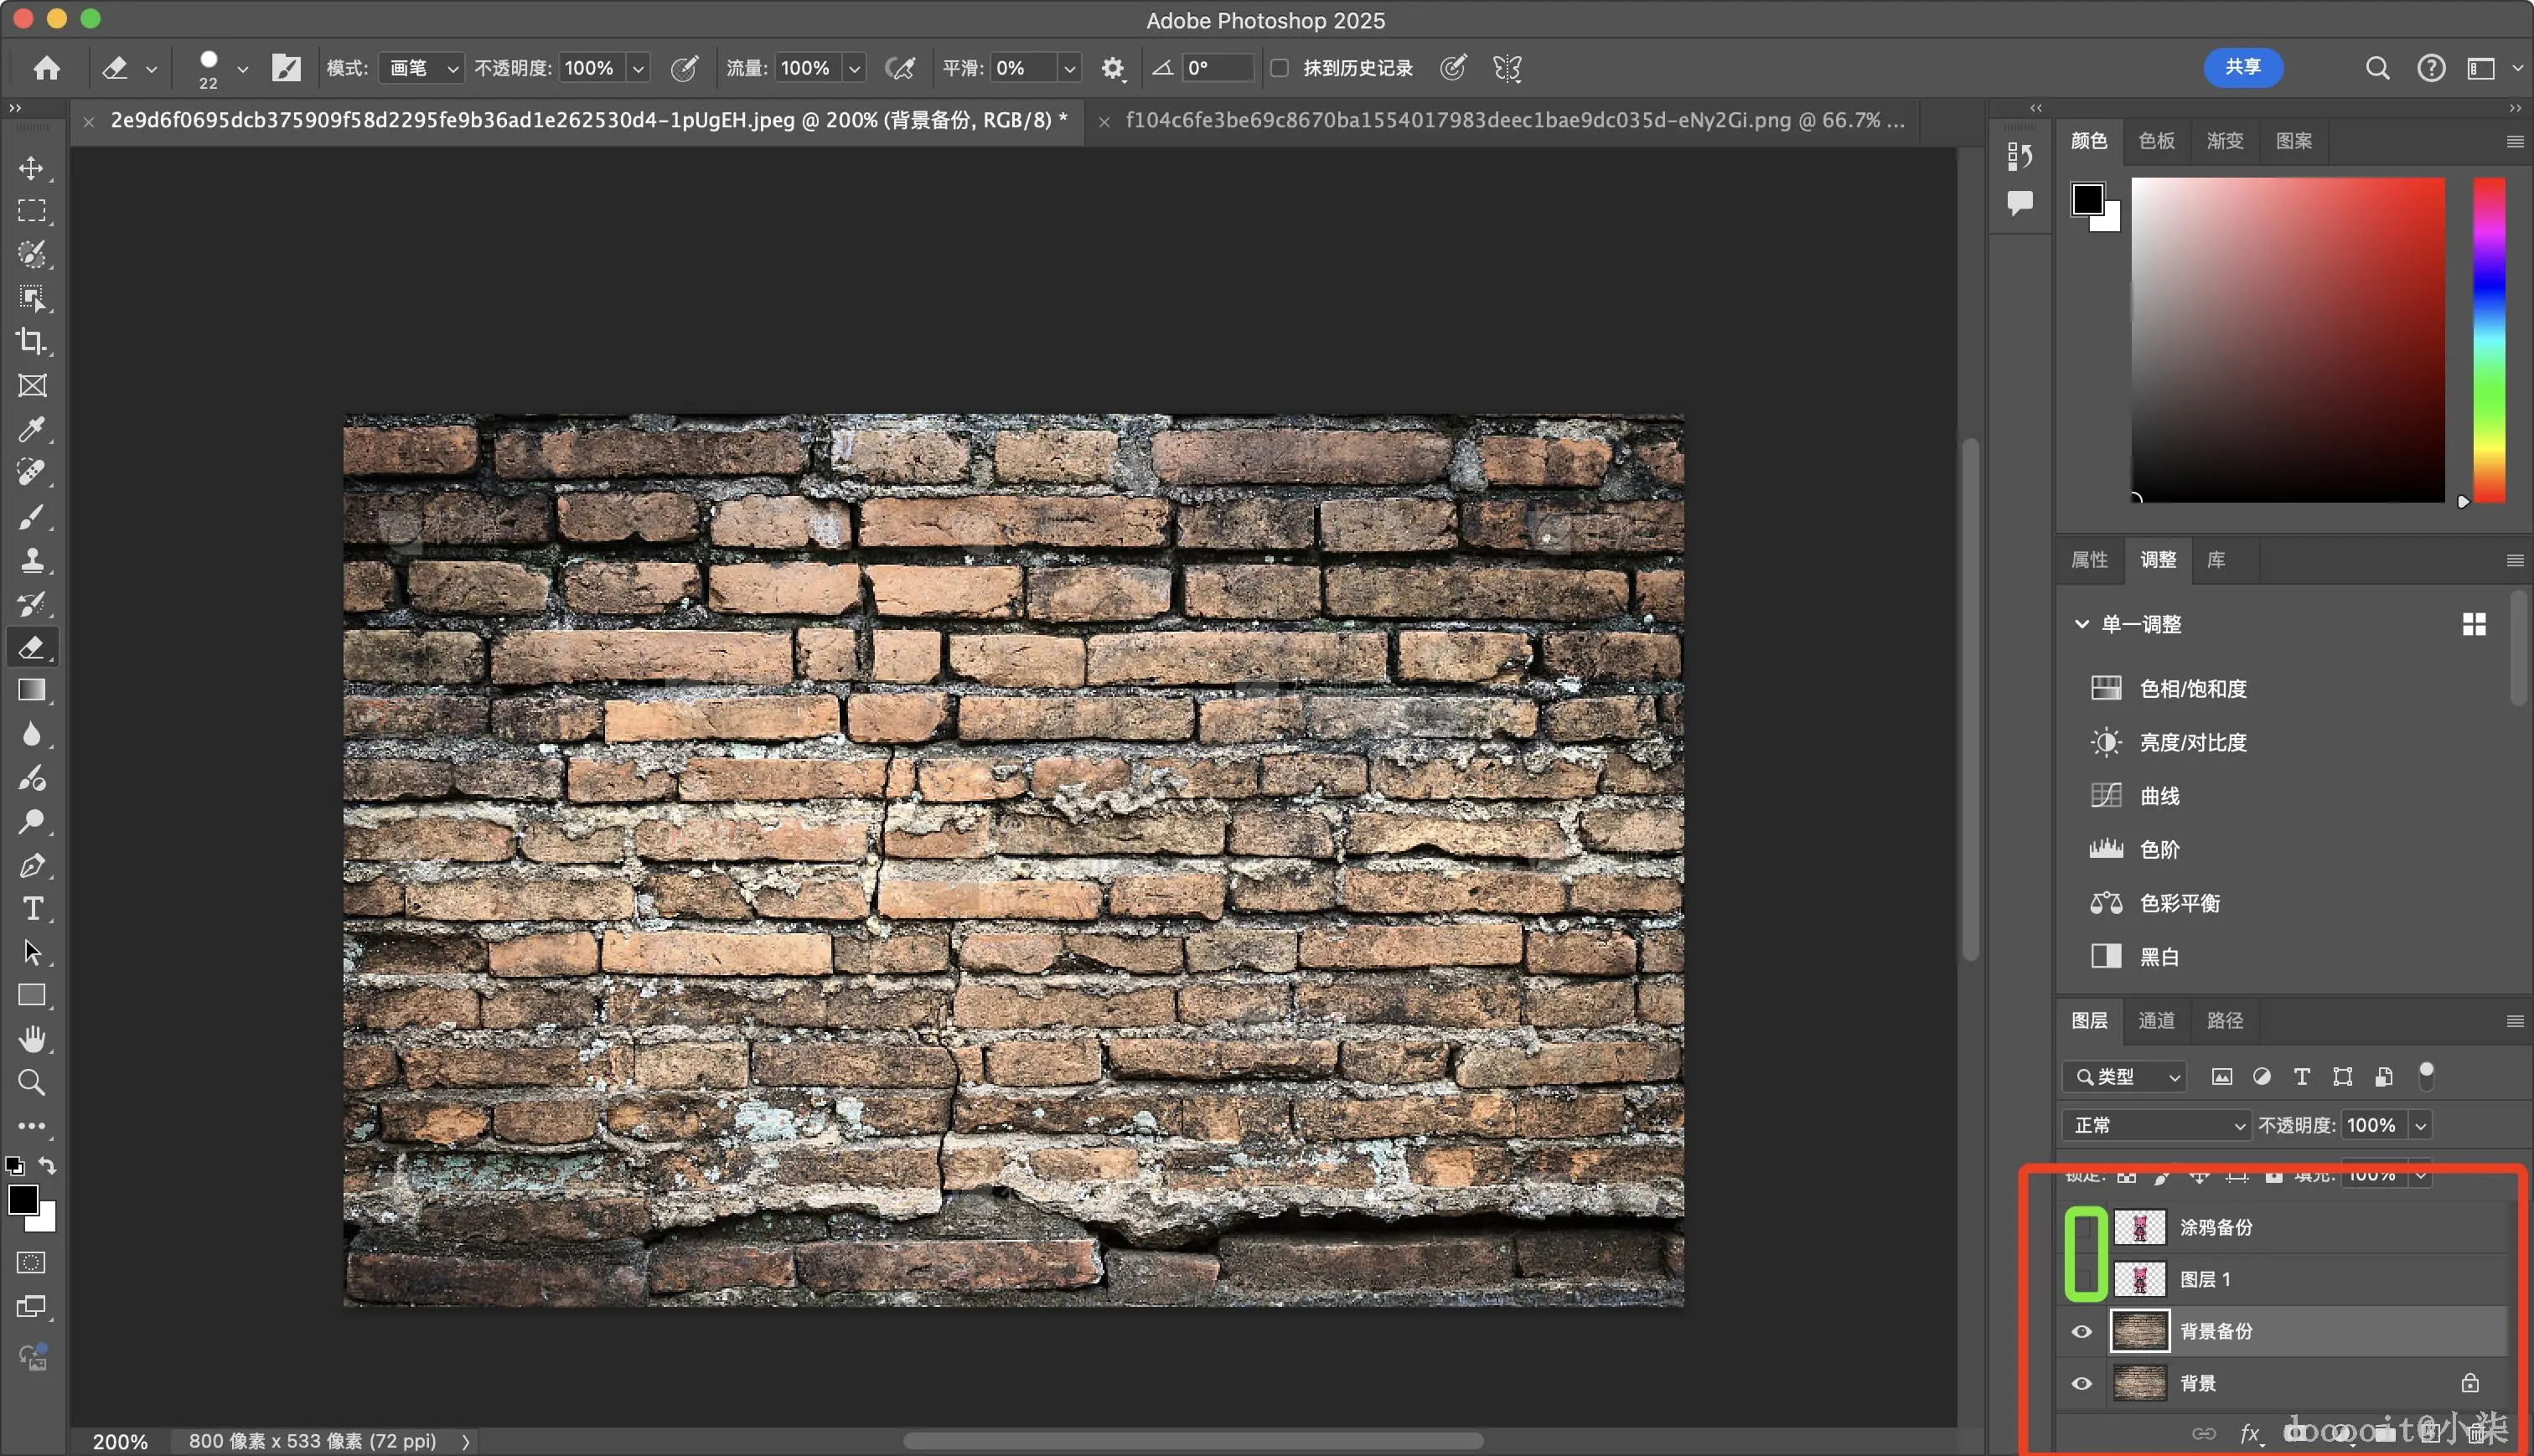The width and height of the screenshot is (2534, 1456).
Task: Select the Horizontal Type tool
Action: 31,908
